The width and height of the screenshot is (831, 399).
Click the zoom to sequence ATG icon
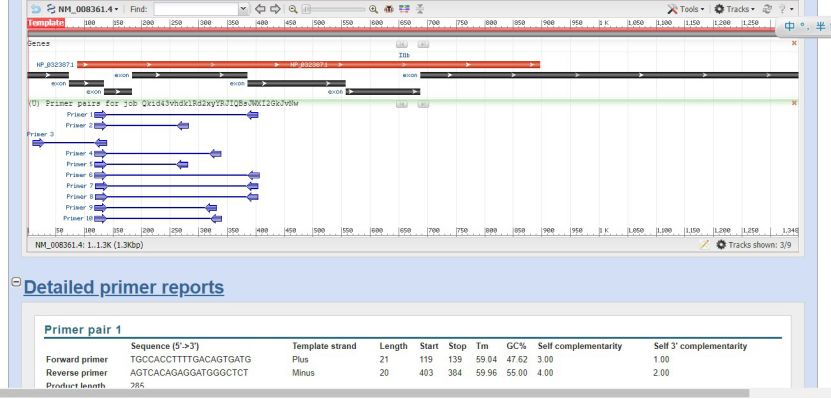tap(388, 9)
